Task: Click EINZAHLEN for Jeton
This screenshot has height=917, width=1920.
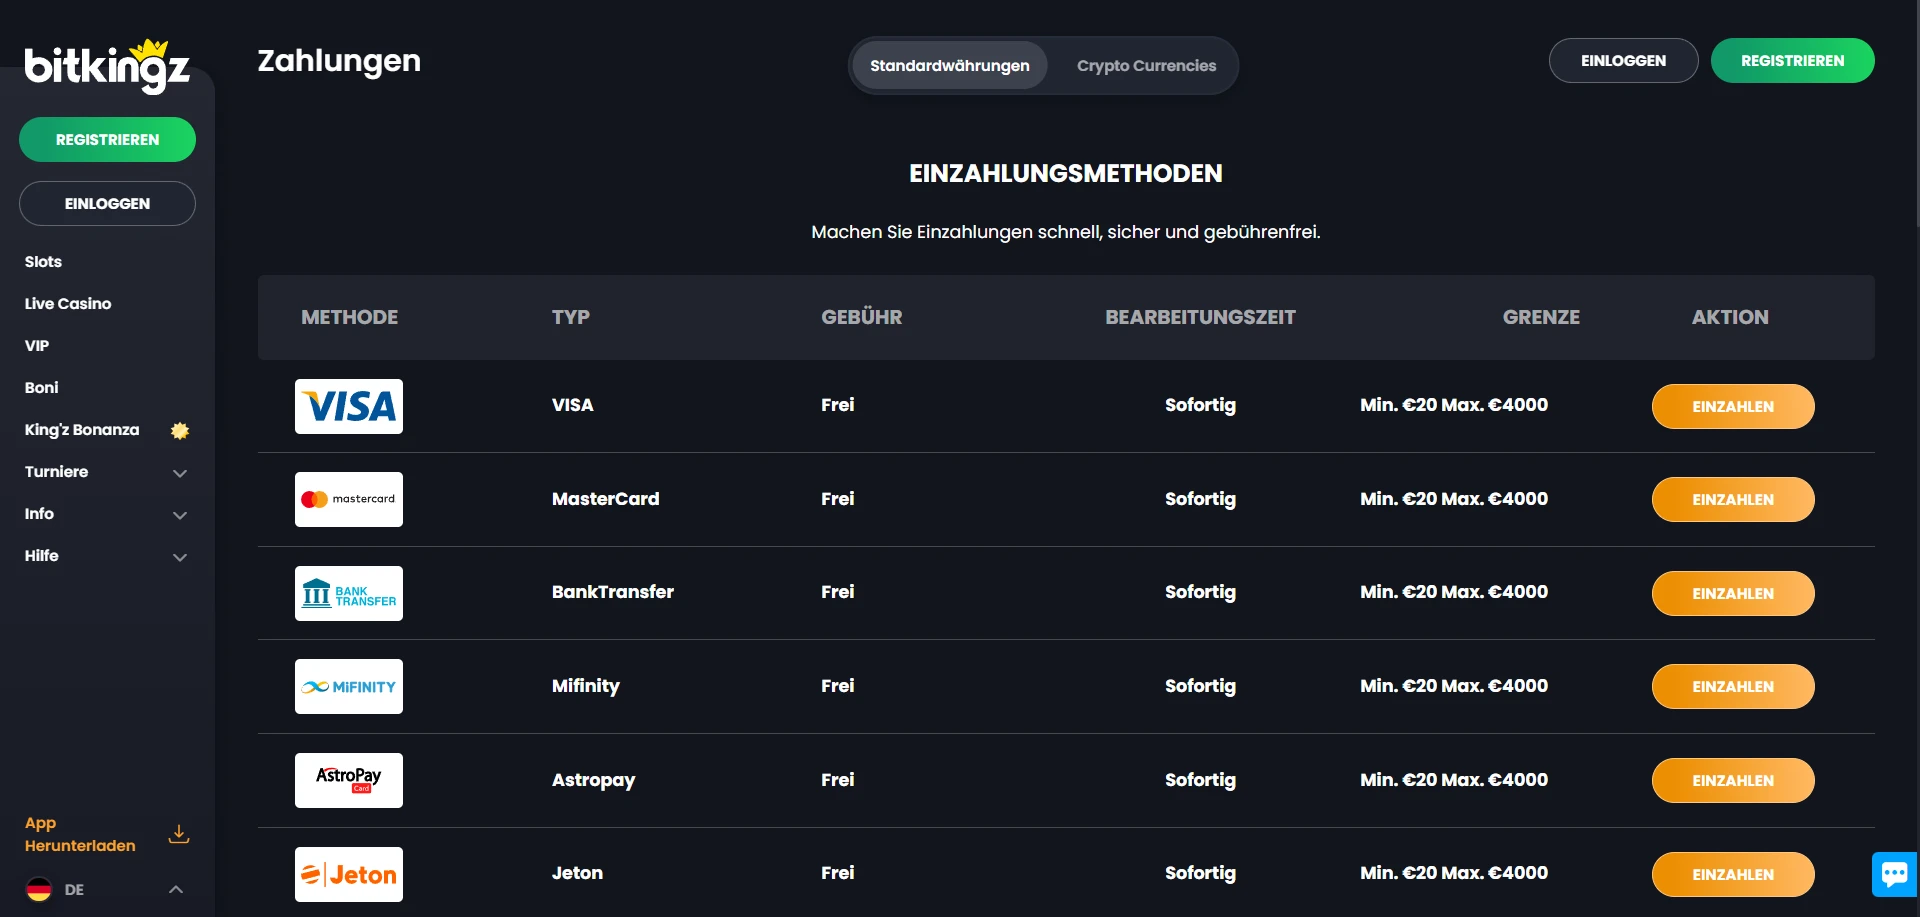Action: [1733, 874]
